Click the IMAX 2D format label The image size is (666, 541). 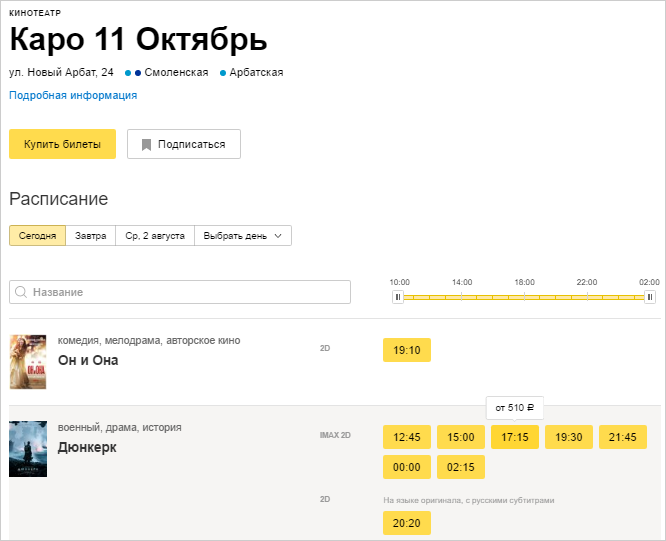[335, 435]
